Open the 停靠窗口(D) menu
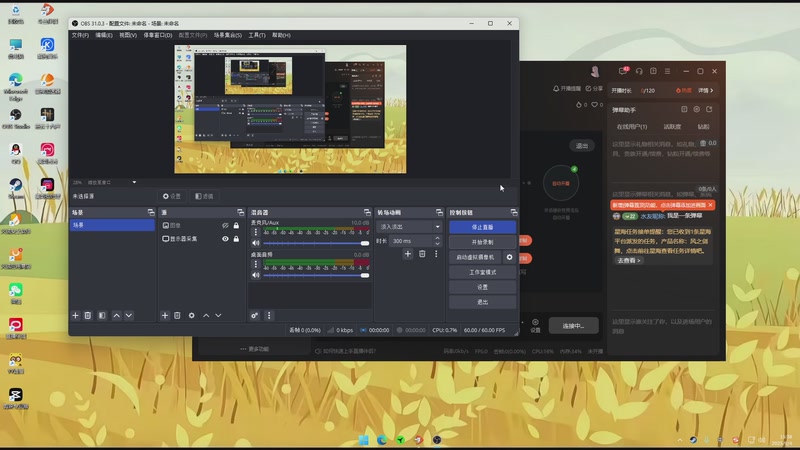Image resolution: width=800 pixels, height=450 pixels. pos(158,35)
